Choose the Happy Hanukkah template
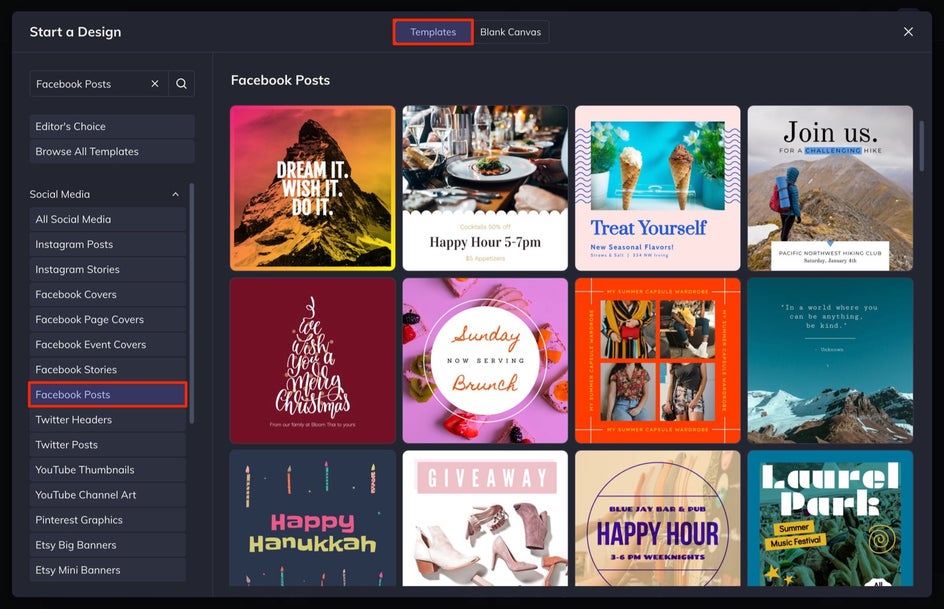This screenshot has height=609, width=944. click(x=312, y=518)
